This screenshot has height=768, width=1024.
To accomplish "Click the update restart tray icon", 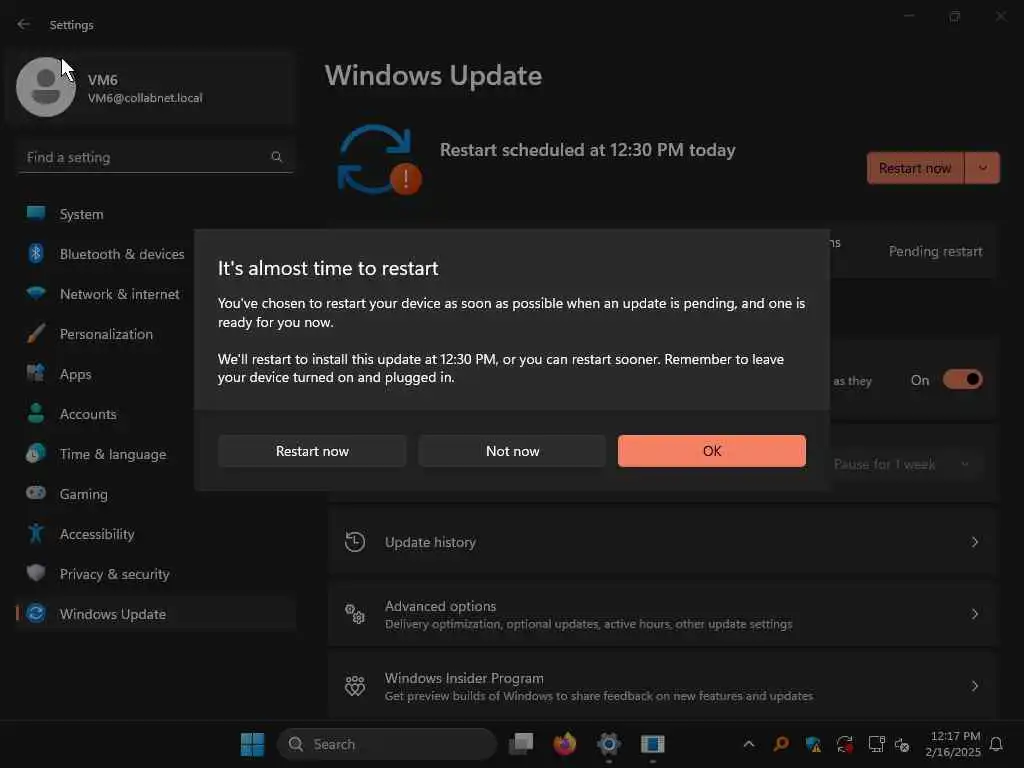I will (844, 744).
